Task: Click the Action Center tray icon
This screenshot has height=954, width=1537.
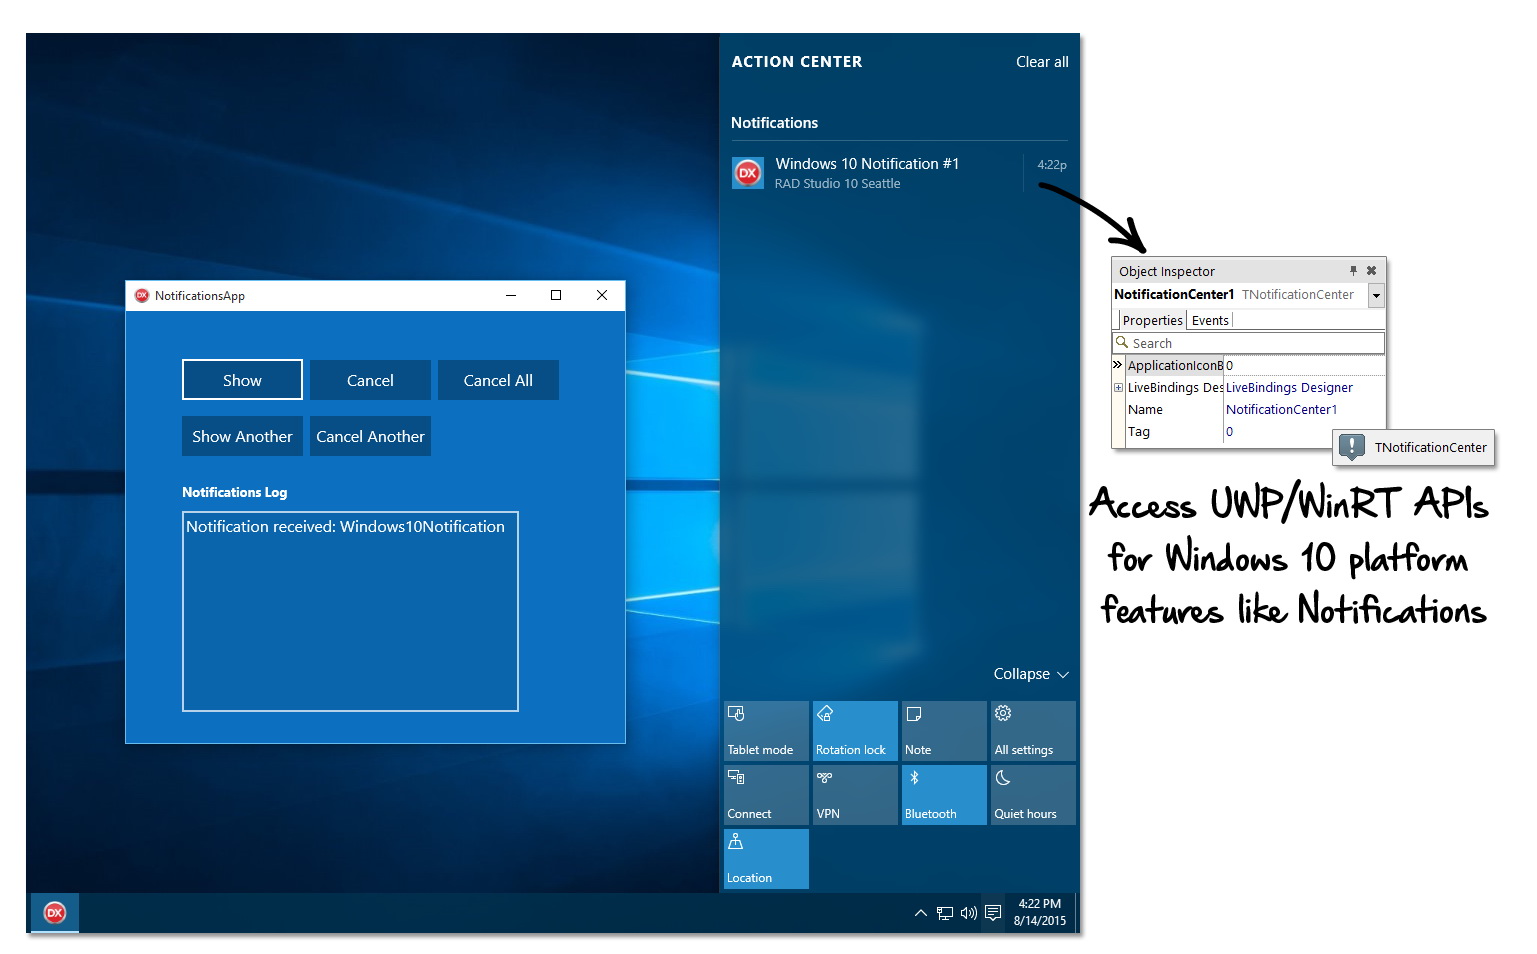Action: click(x=993, y=912)
